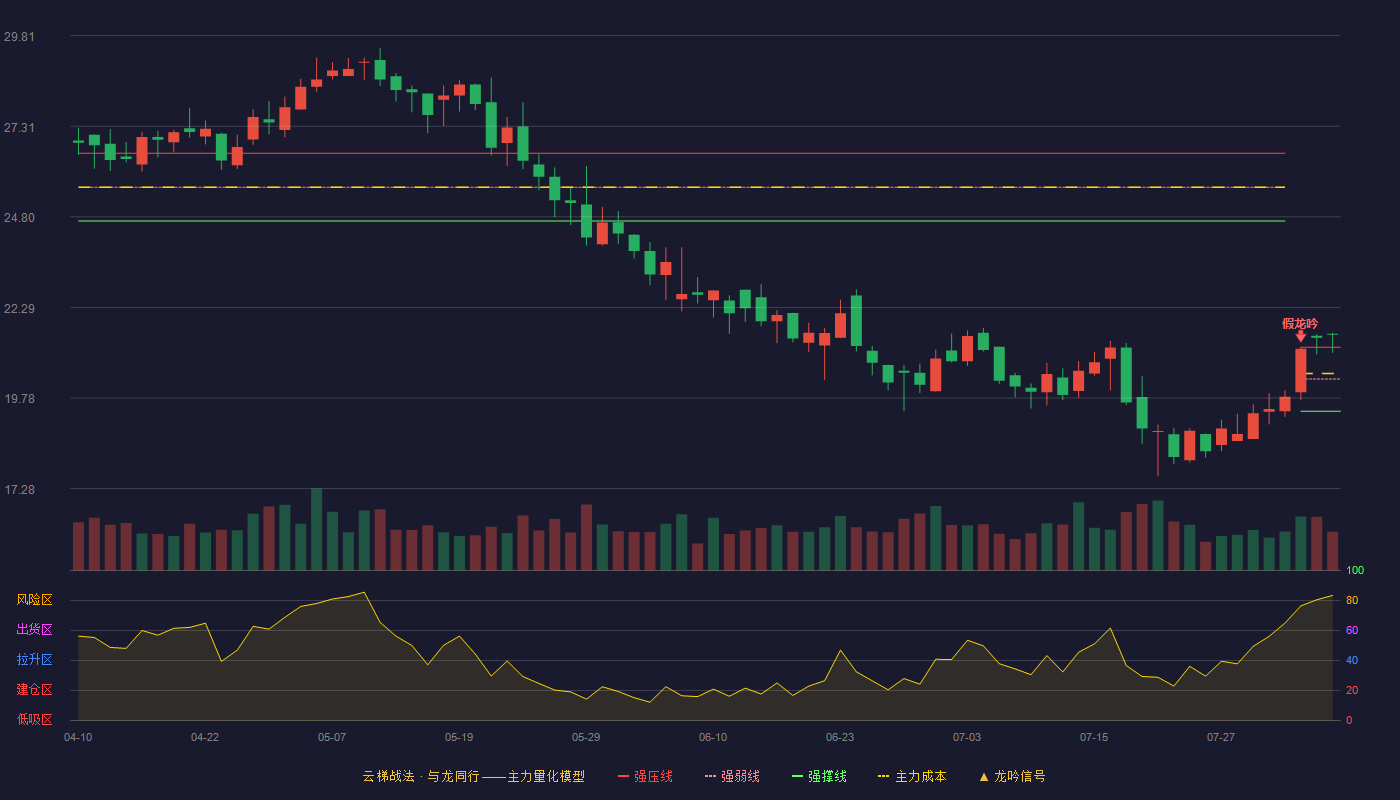Click the 龙吟信号 triangle legend icon
The width and height of the screenshot is (1400, 800).
tap(983, 777)
